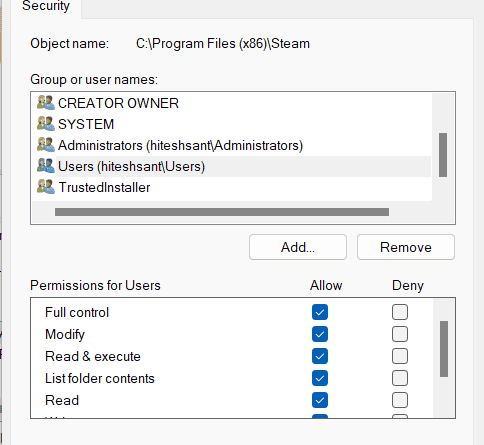Click the SYSTEM group icon
Viewport: 484px width, 445px height.
(46, 124)
